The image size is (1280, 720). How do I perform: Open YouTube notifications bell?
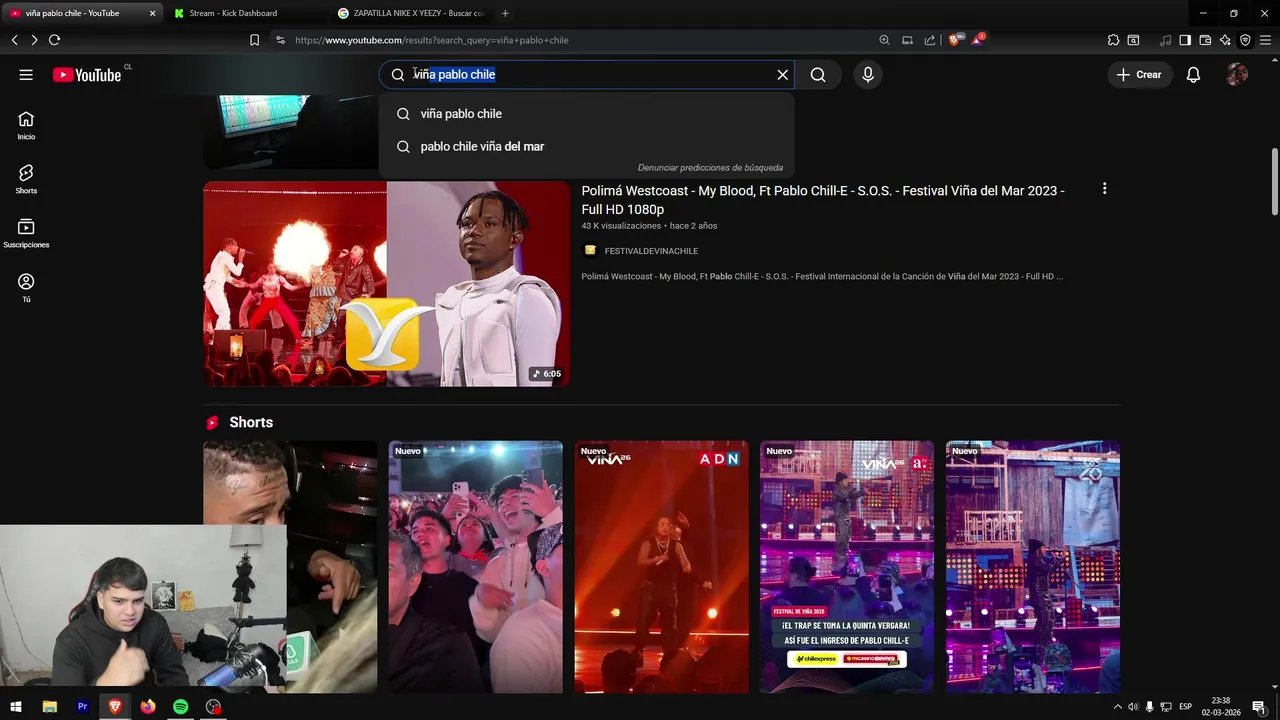(x=1193, y=75)
